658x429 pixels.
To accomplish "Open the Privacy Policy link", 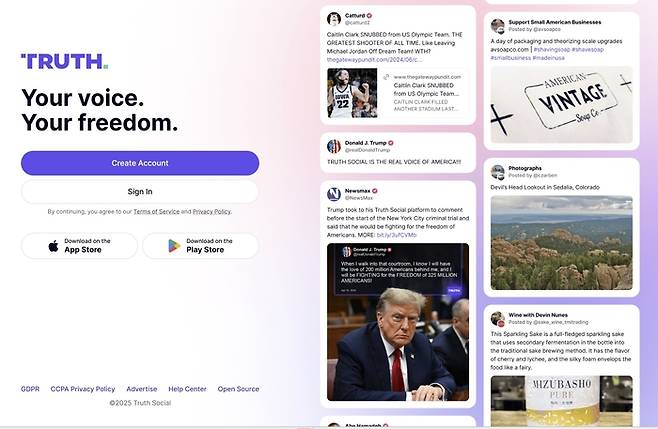I will [x=212, y=212].
